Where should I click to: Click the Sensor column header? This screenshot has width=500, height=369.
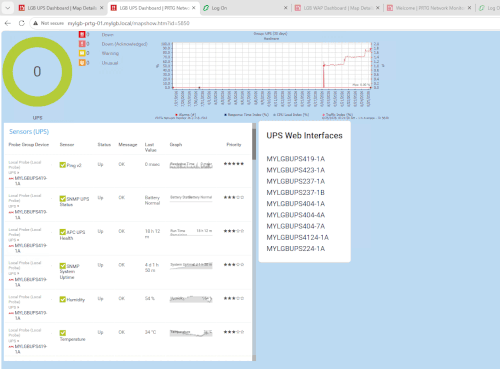[x=67, y=145]
